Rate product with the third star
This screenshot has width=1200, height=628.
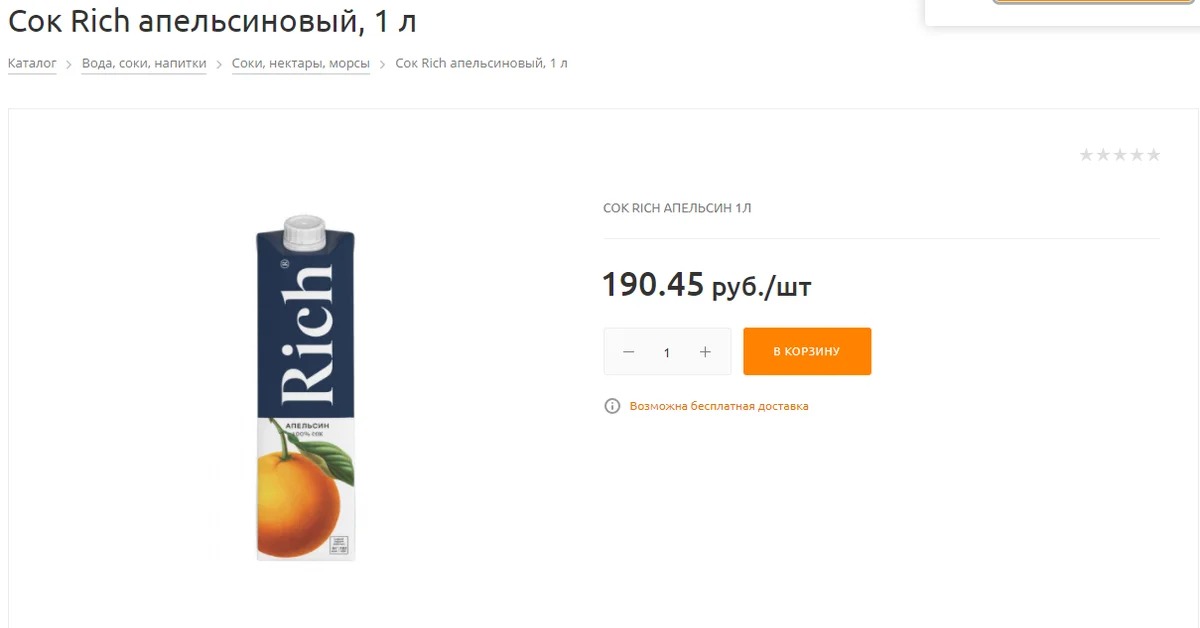click(x=1120, y=155)
